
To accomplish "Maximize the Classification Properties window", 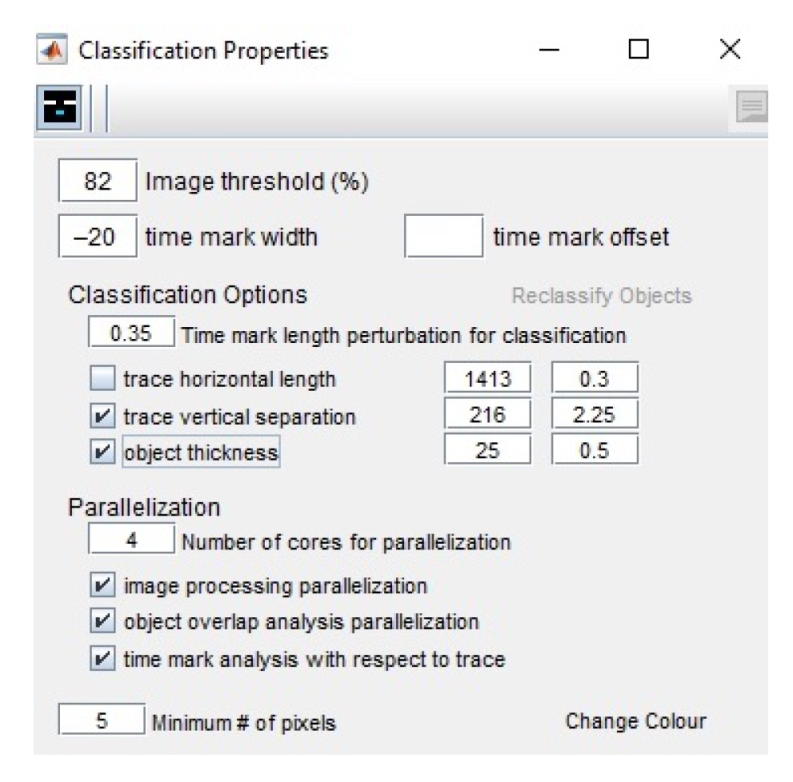I will [x=639, y=49].
